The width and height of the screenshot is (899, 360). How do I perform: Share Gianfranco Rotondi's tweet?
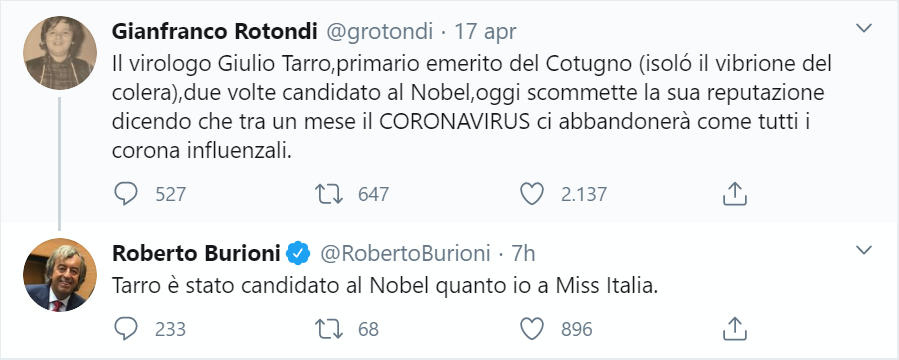click(734, 194)
